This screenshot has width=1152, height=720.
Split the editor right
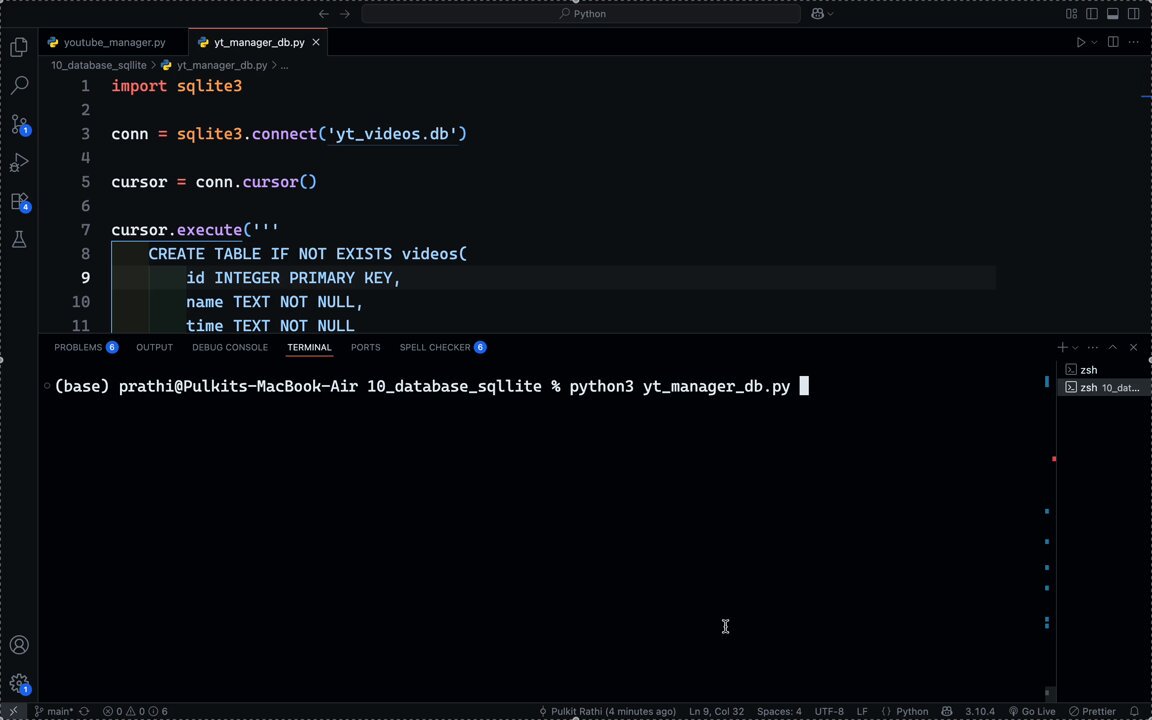point(1113,42)
